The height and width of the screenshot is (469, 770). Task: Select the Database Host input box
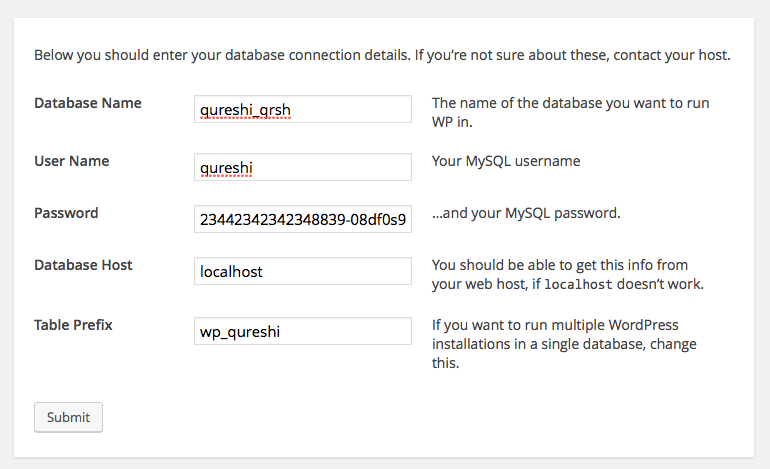(x=302, y=271)
